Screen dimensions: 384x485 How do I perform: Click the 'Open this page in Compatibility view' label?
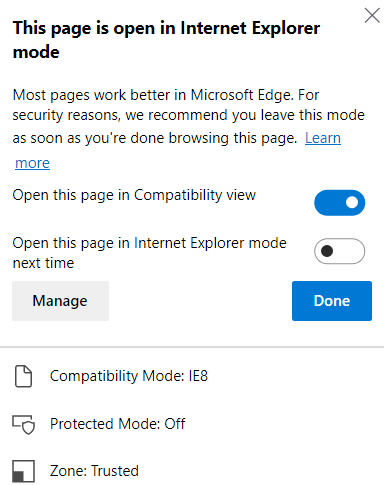coord(134,195)
